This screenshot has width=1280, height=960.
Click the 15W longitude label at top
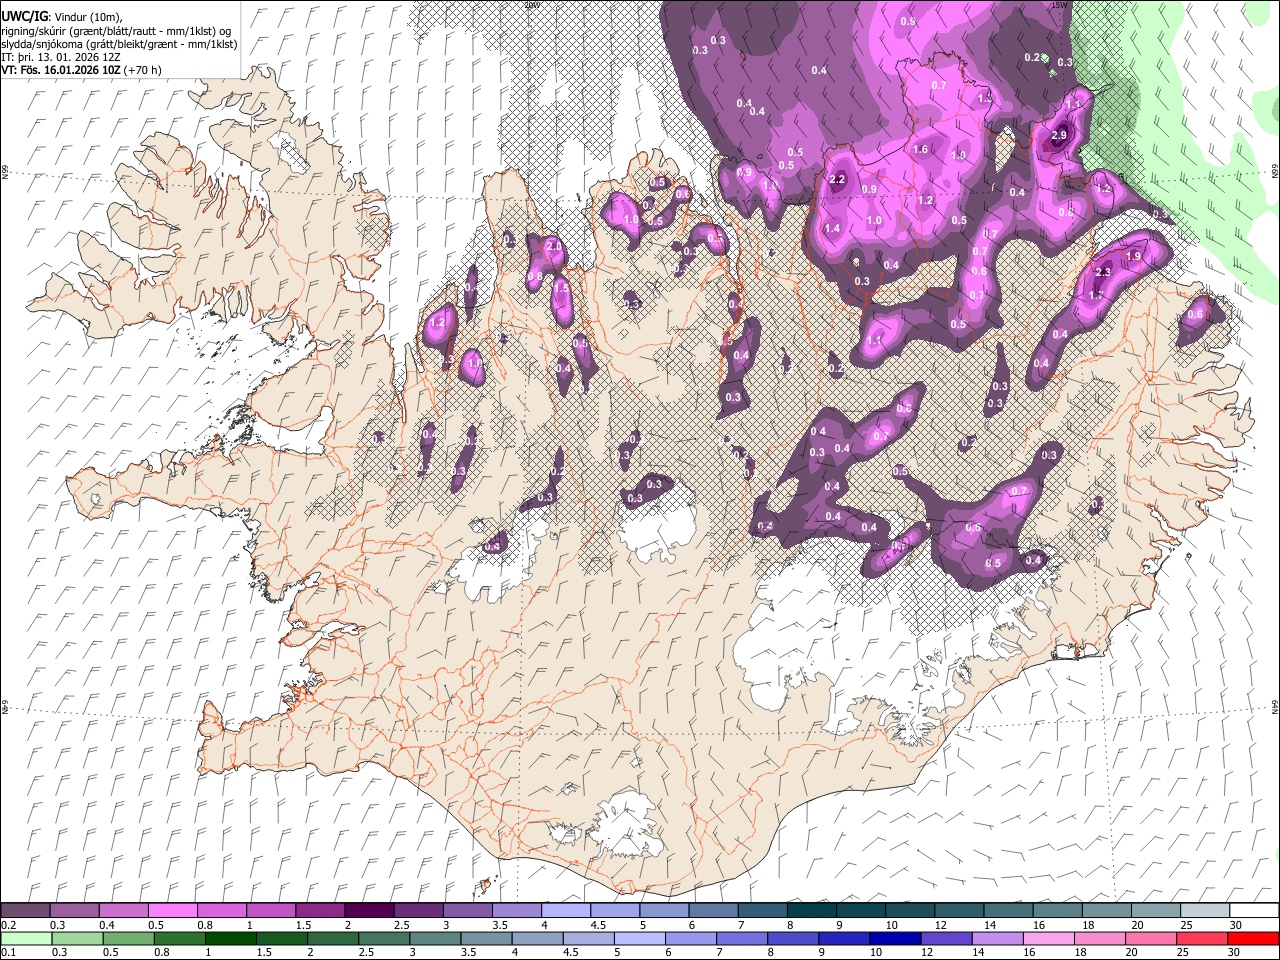point(1059,5)
